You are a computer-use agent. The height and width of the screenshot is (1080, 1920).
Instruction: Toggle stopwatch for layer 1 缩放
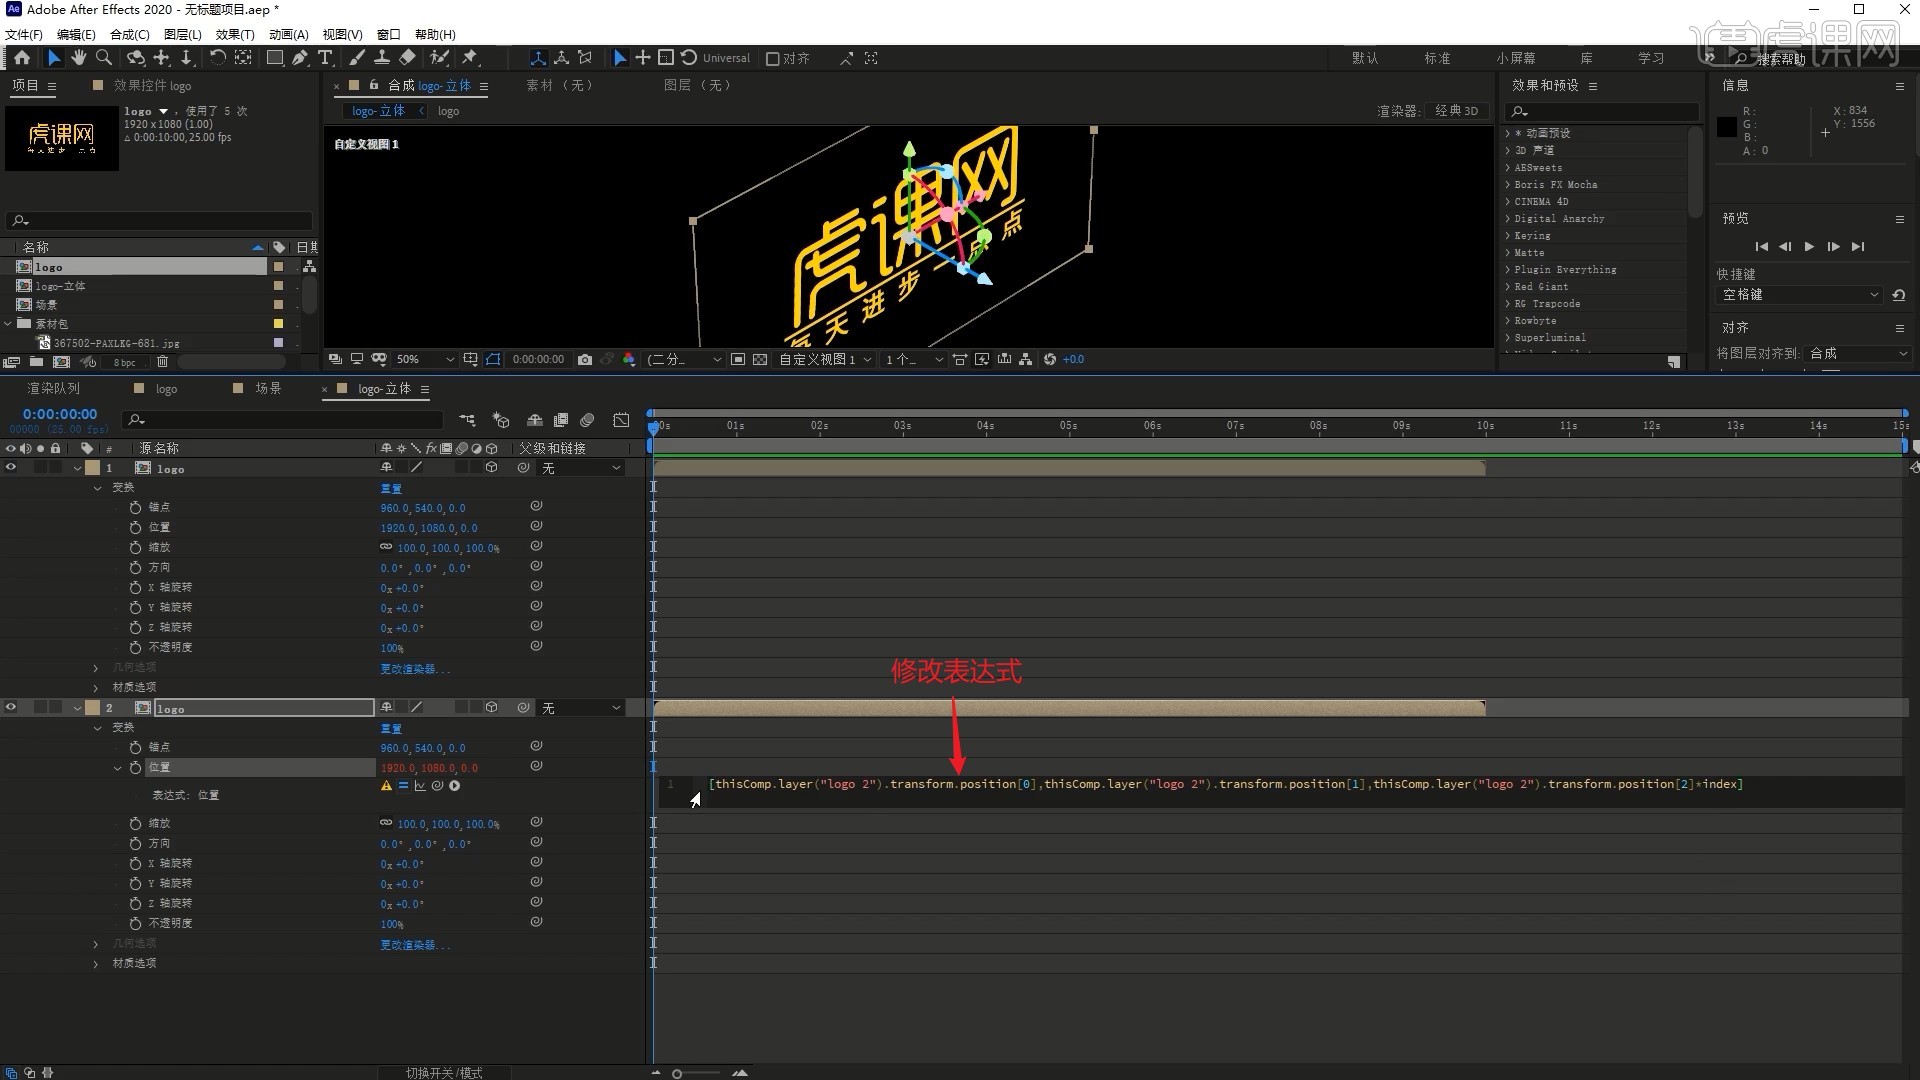pyautogui.click(x=135, y=548)
